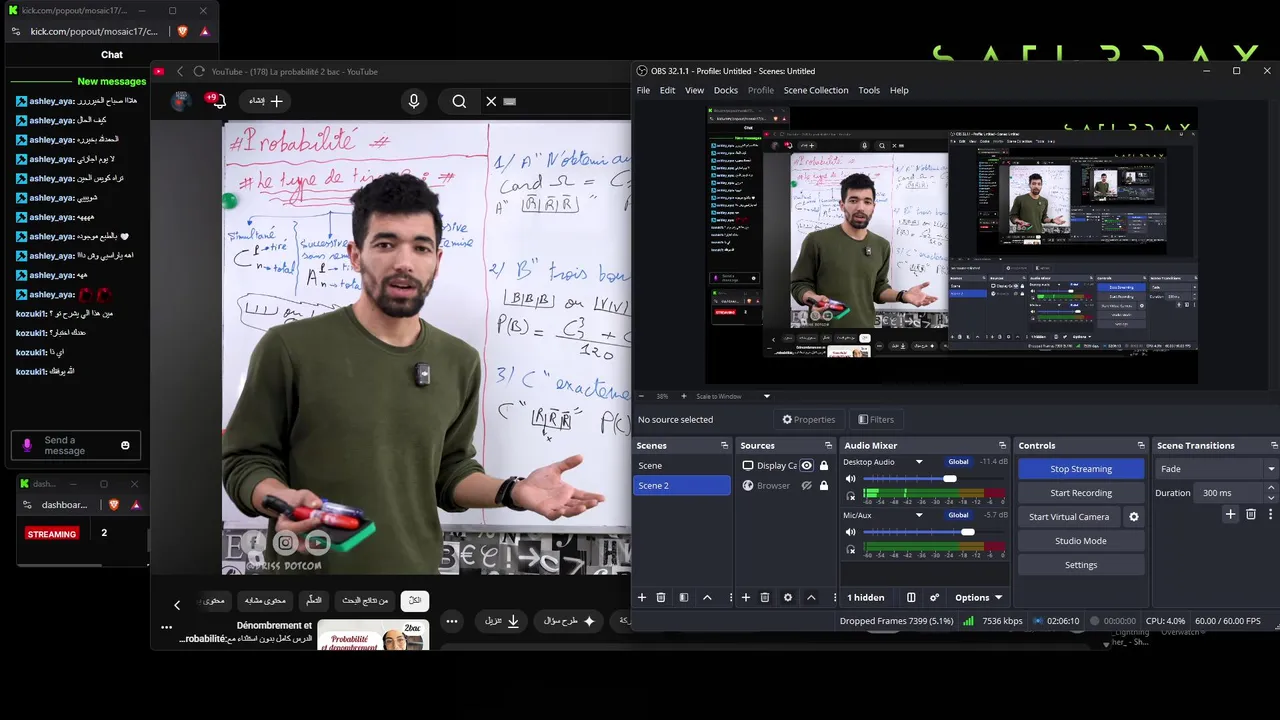Select Scene in Scenes list
The image size is (1280, 720).
tap(682, 466)
